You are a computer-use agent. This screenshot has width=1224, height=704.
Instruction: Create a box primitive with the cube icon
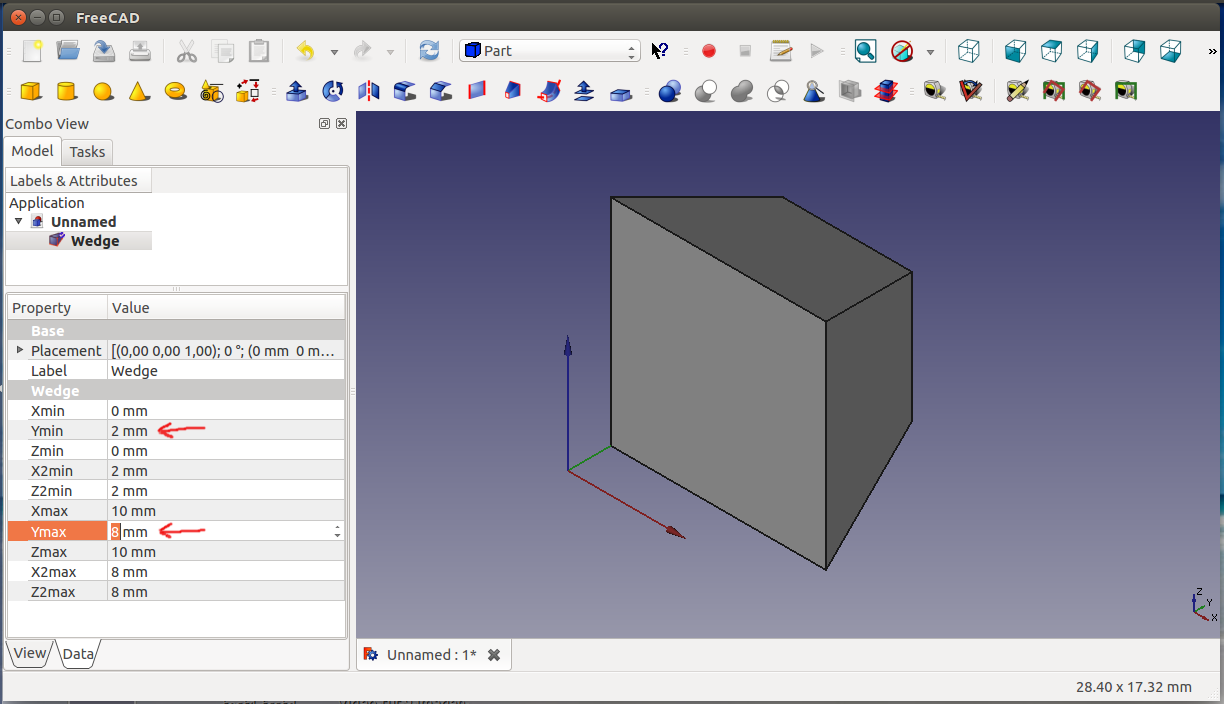[31, 91]
